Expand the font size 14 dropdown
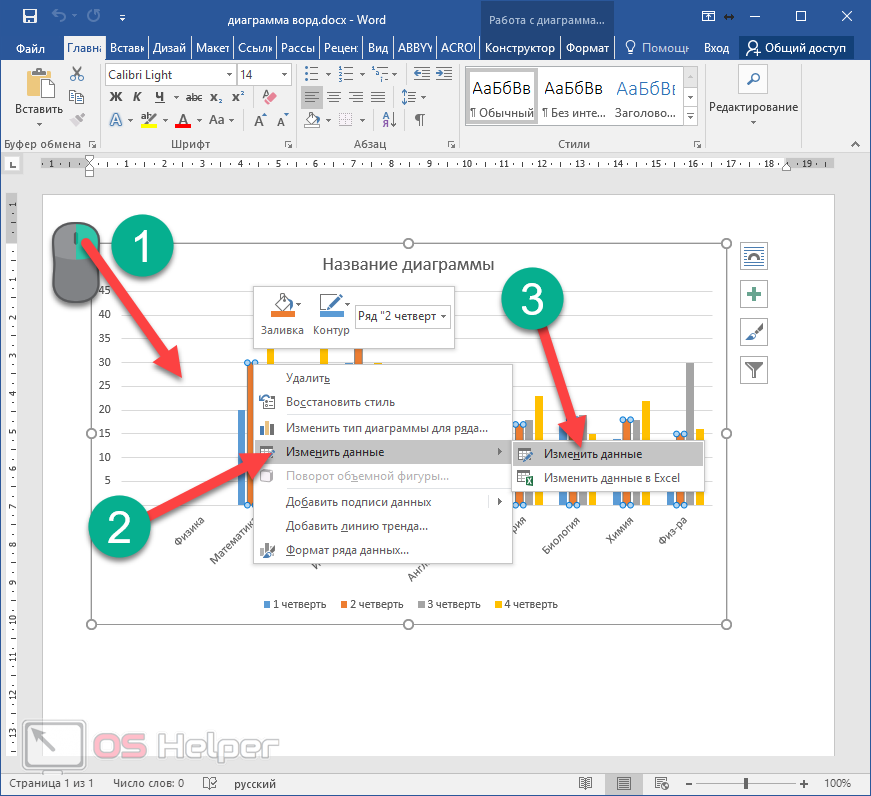Image resolution: width=871 pixels, height=796 pixels. click(285, 75)
